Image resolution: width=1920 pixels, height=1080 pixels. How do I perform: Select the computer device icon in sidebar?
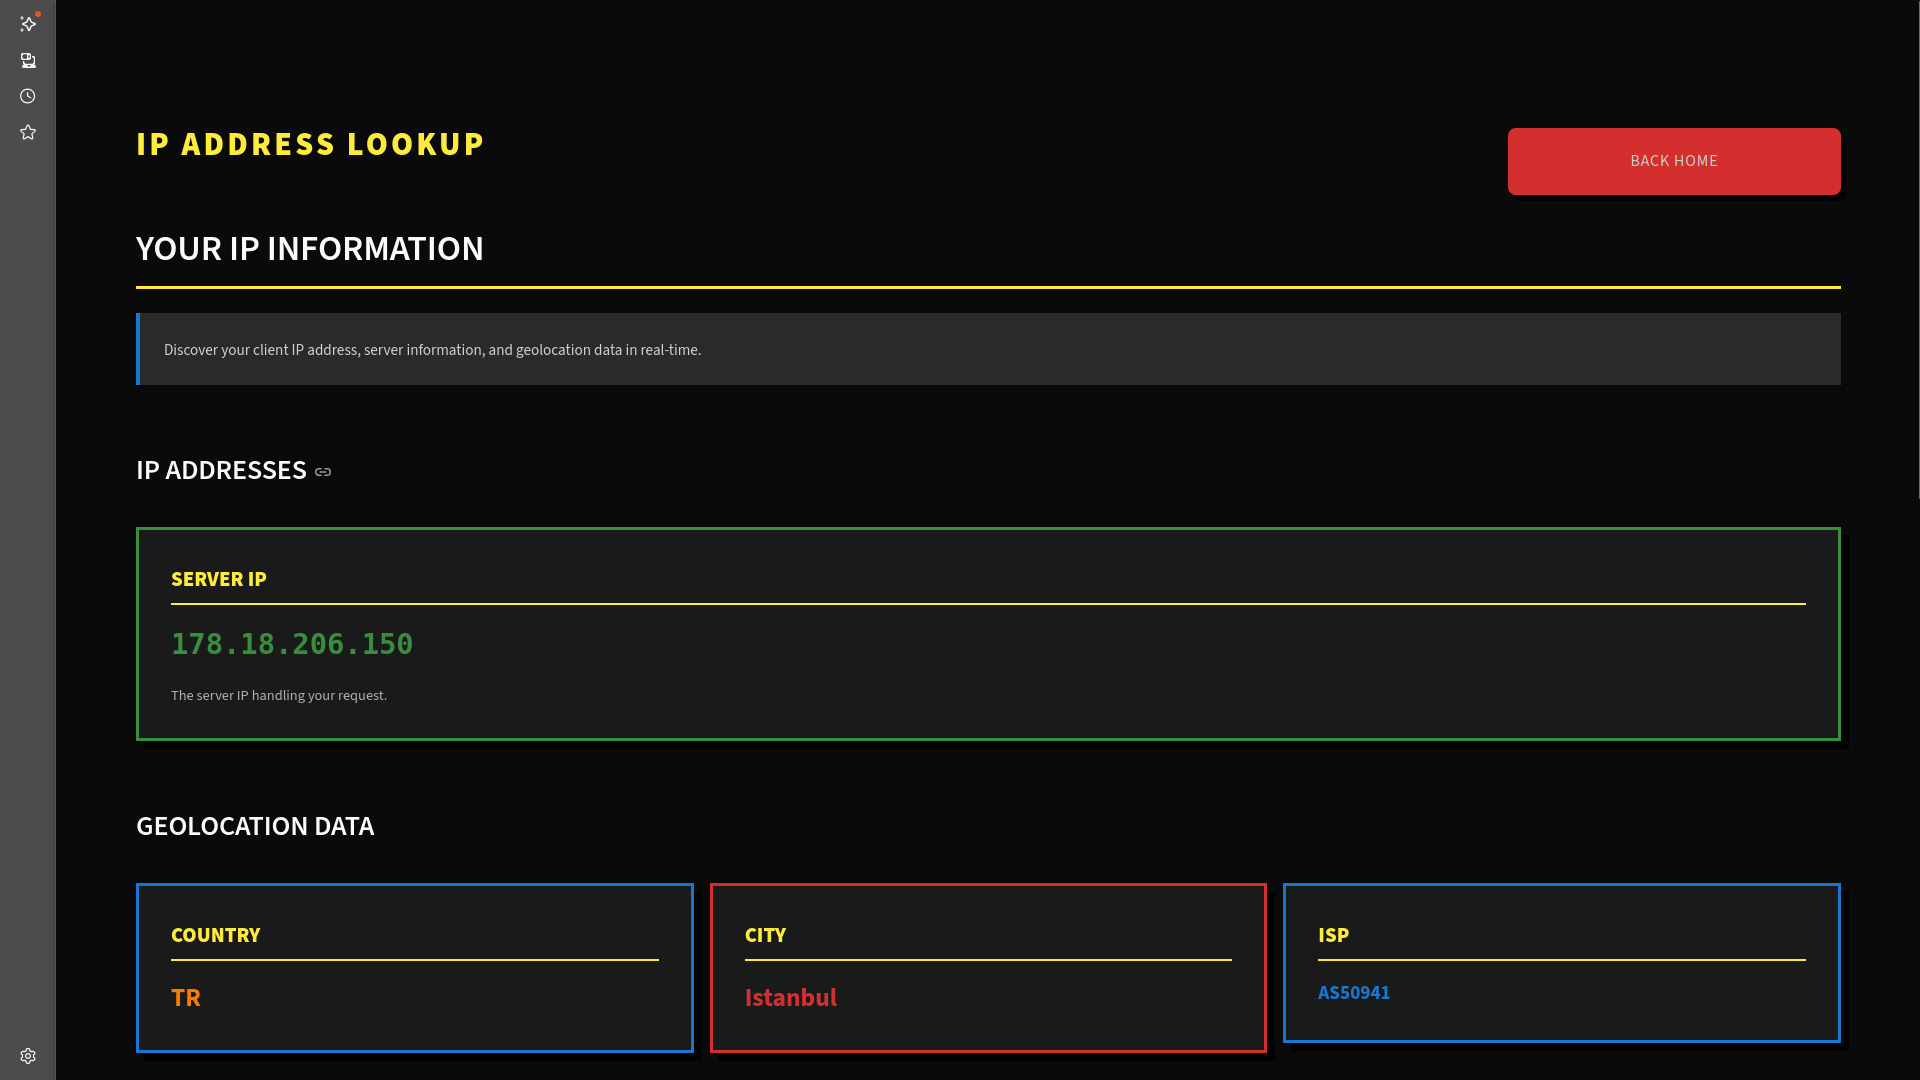coord(28,60)
